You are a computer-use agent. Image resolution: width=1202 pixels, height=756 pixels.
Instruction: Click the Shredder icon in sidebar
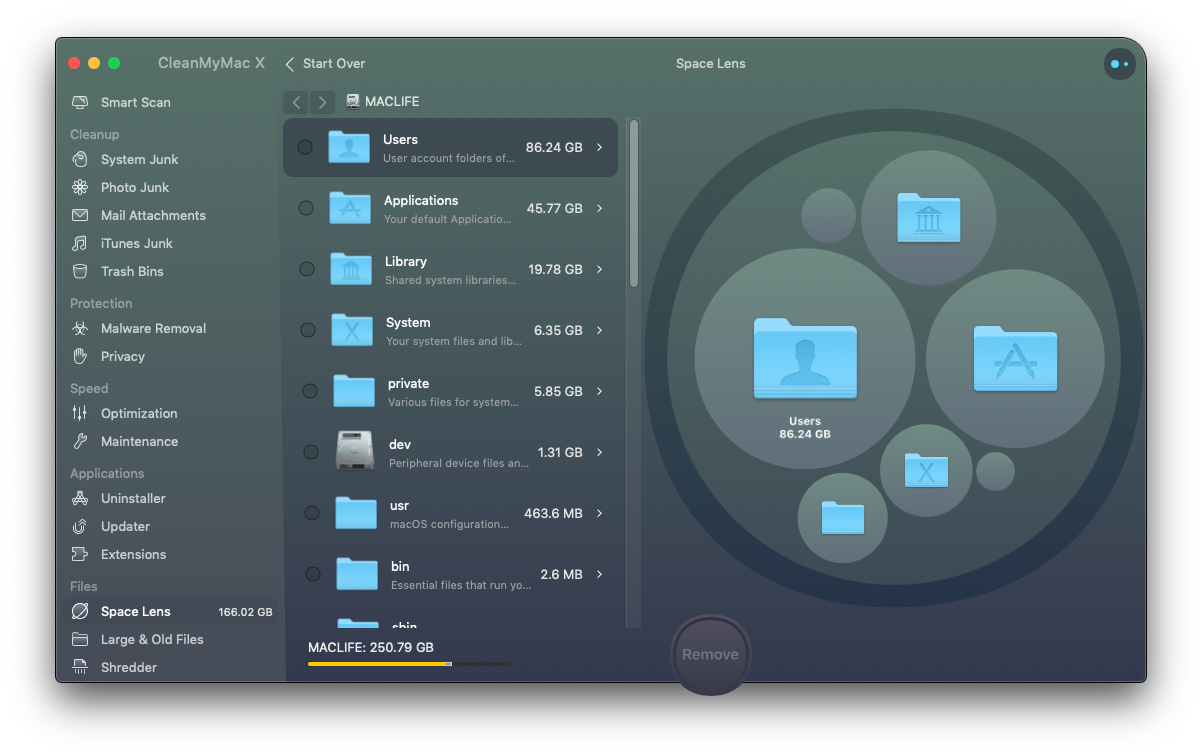(80, 668)
